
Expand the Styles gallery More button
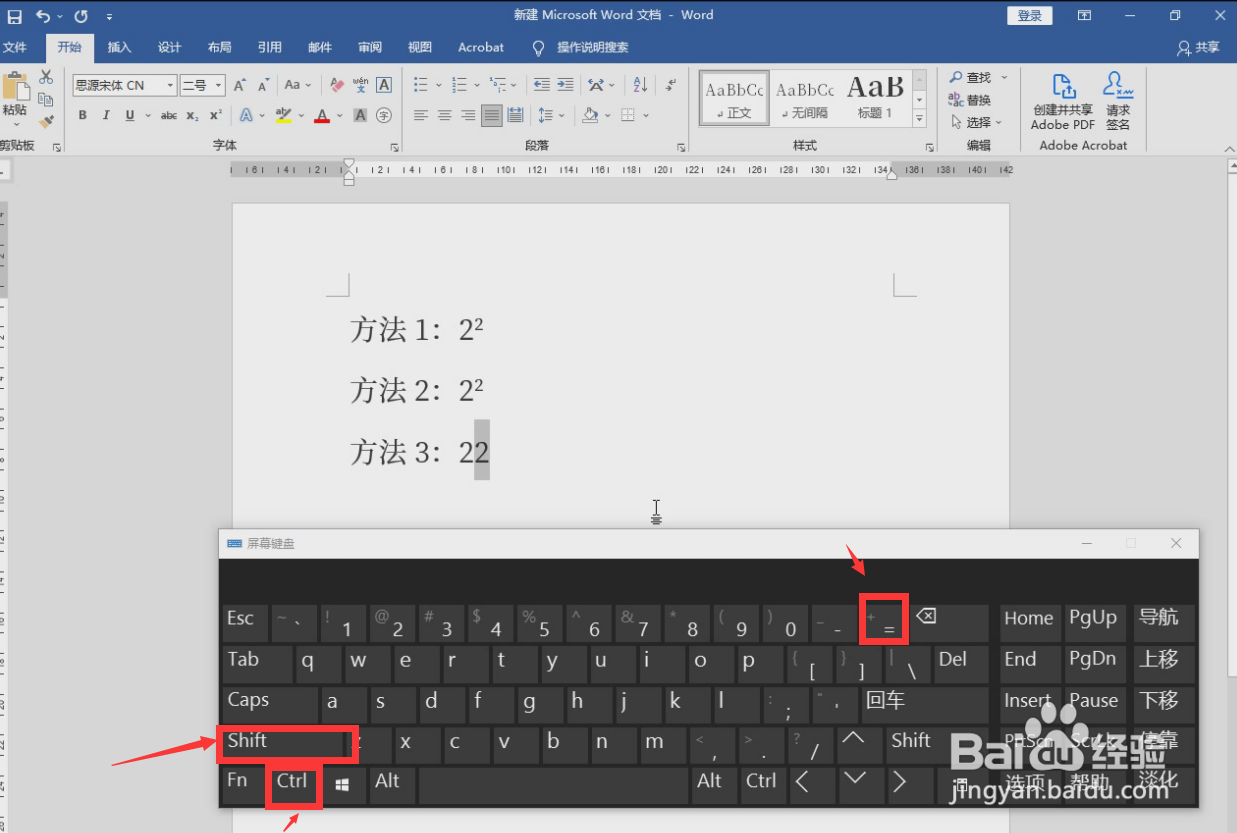click(920, 118)
